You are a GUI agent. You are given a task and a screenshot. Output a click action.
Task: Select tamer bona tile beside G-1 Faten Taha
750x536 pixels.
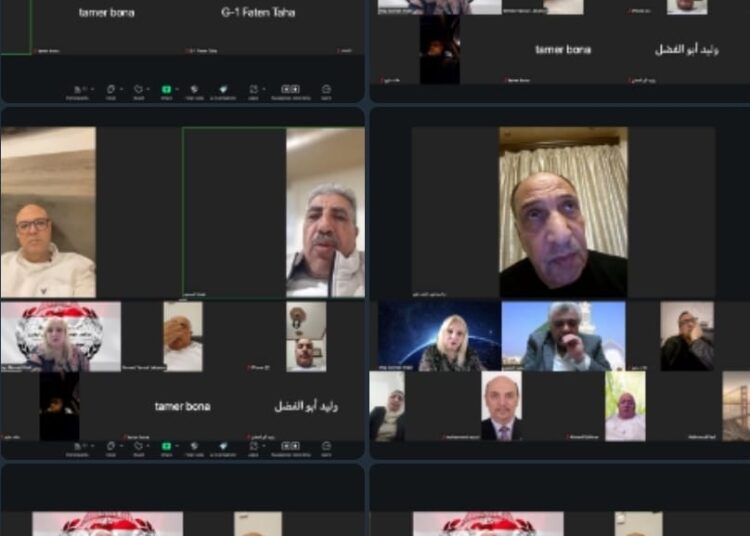pyautogui.click(x=107, y=26)
